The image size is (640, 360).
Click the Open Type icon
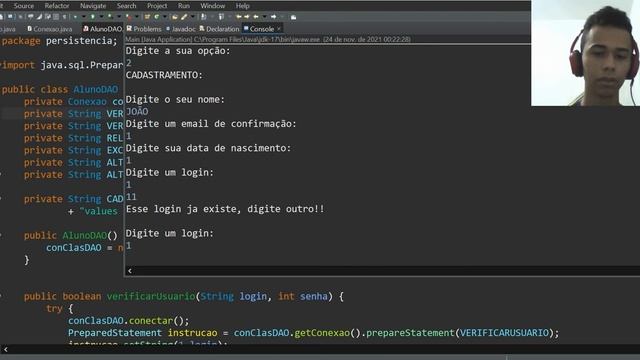[x=175, y=17]
